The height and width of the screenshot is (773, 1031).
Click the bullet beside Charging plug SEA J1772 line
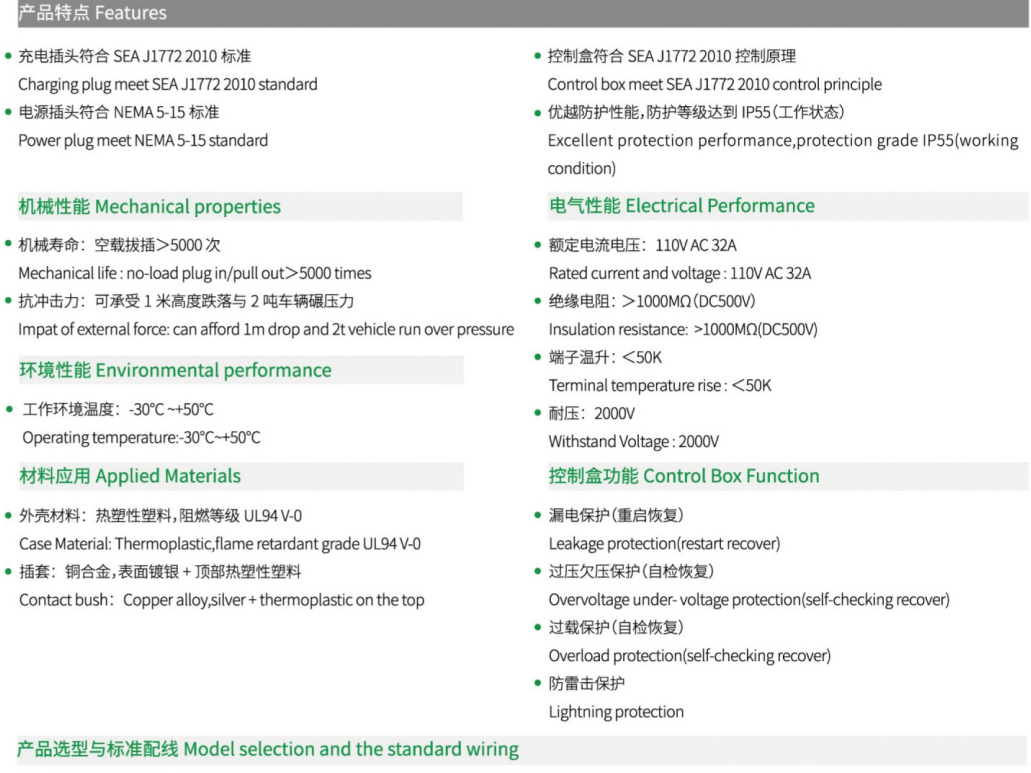(9, 56)
